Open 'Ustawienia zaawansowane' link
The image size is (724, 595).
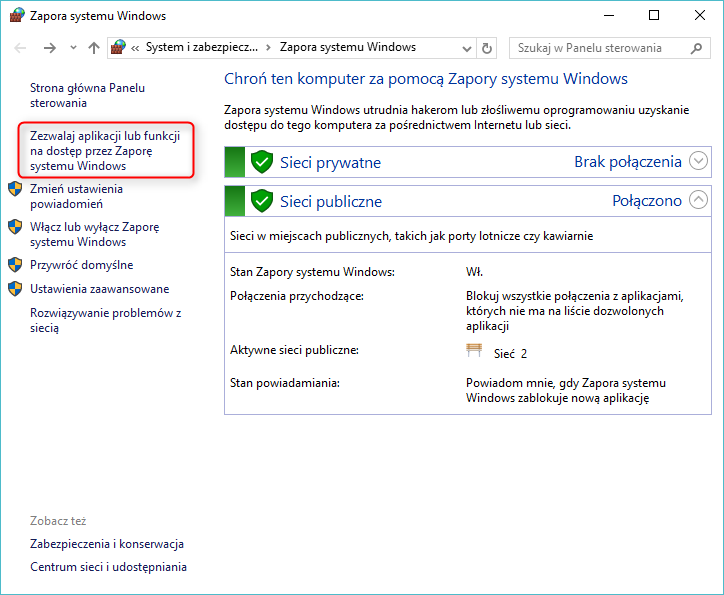[x=99, y=289]
